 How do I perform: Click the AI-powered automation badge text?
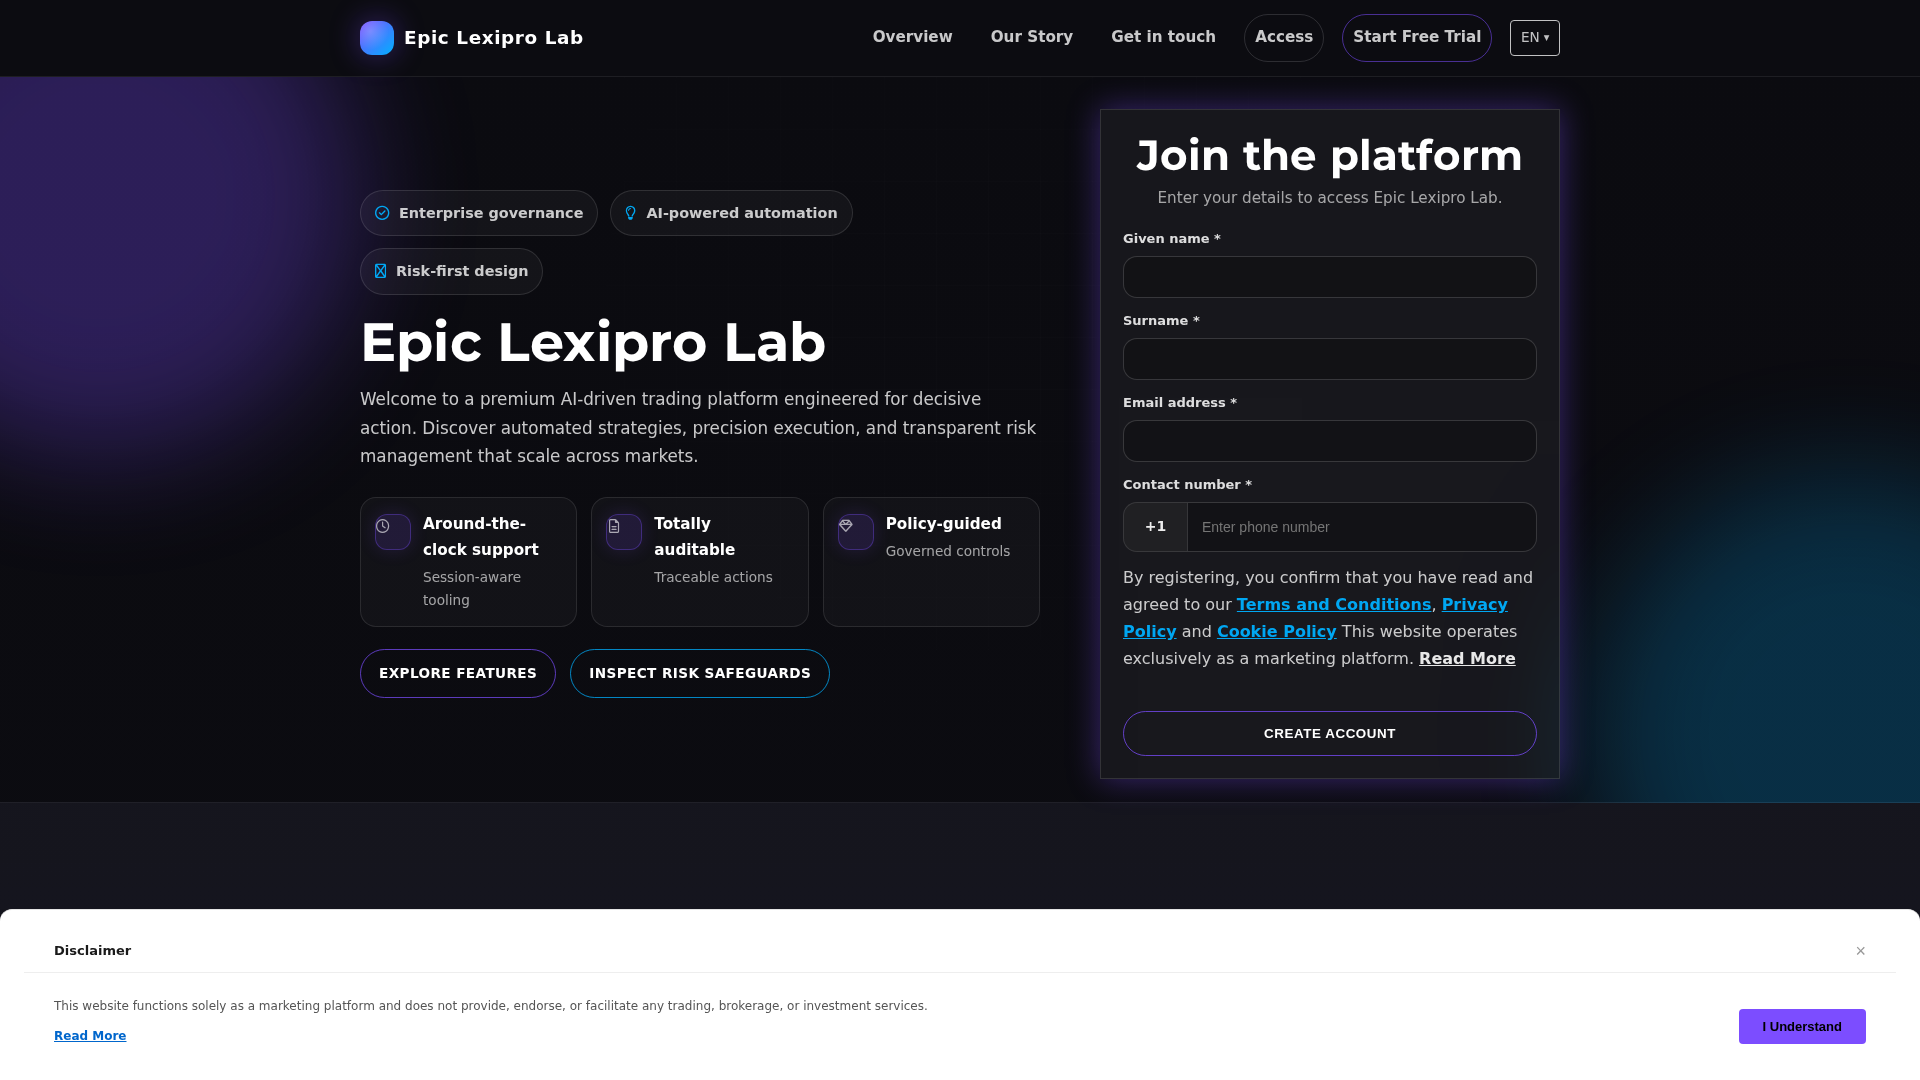[742, 213]
